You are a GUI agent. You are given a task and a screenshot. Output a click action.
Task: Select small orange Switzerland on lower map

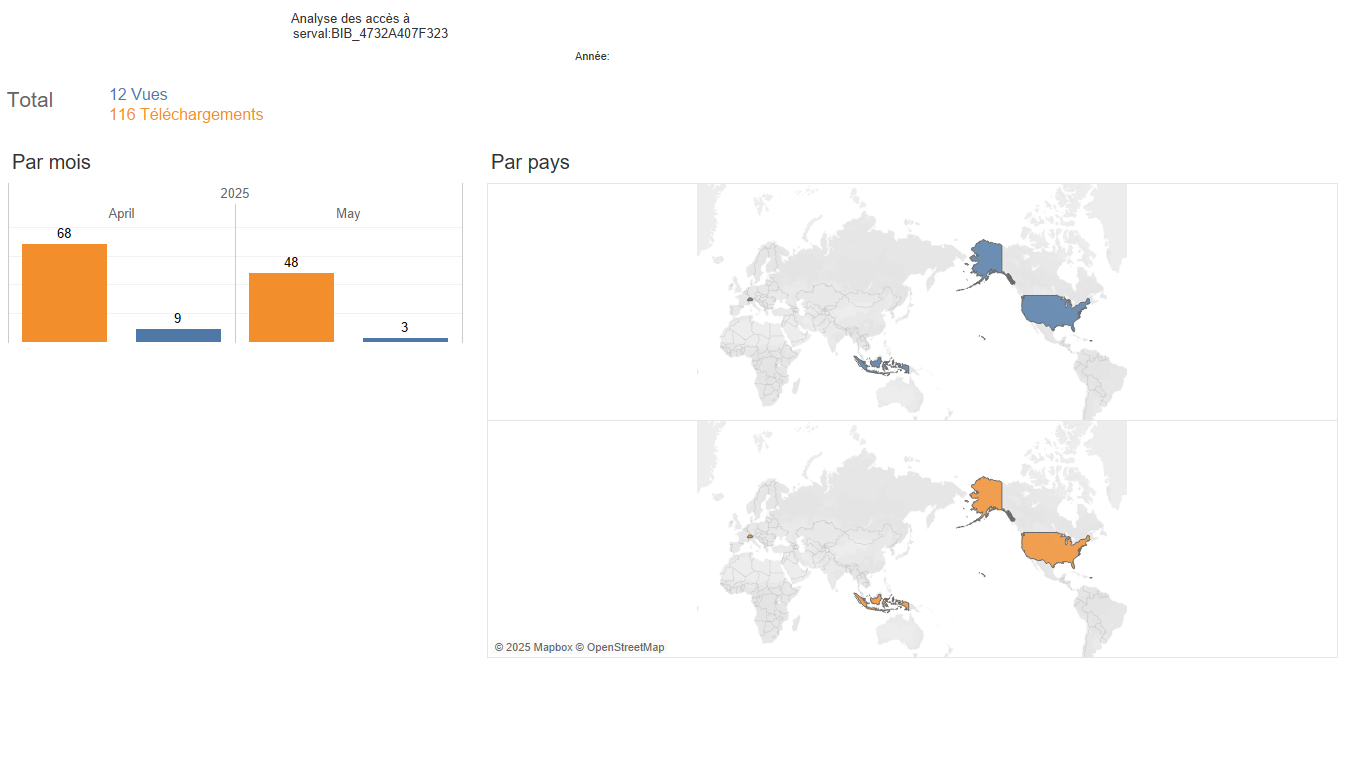point(749,535)
